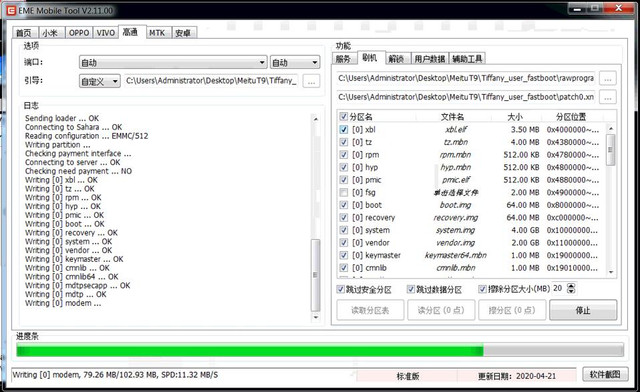The width and height of the screenshot is (640, 392).
Task: Select the keymaster64.mbn file name cell
Action: [x=456, y=255]
